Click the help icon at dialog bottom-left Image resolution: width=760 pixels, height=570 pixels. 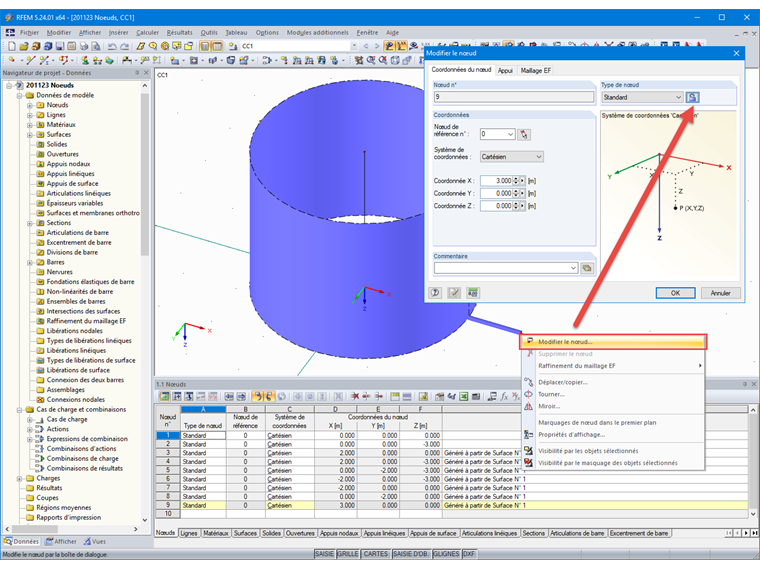[x=435, y=293]
